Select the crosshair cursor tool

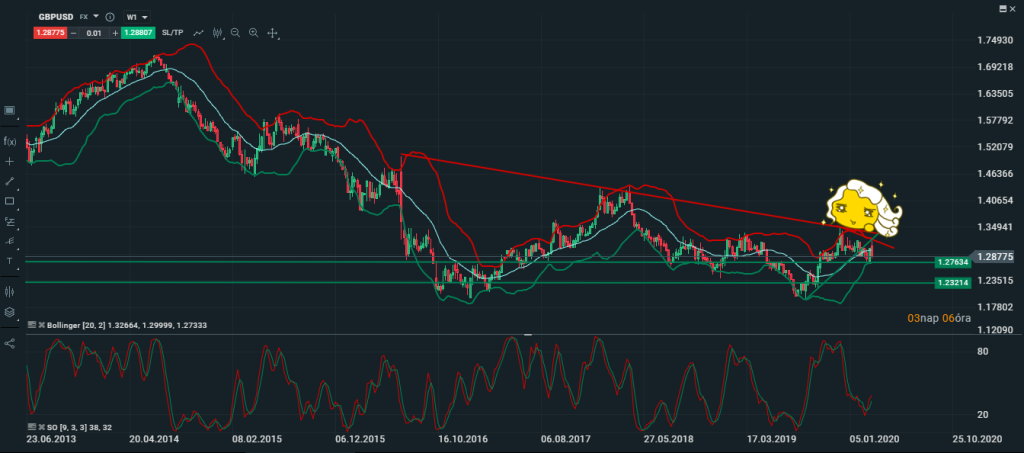(x=9, y=161)
